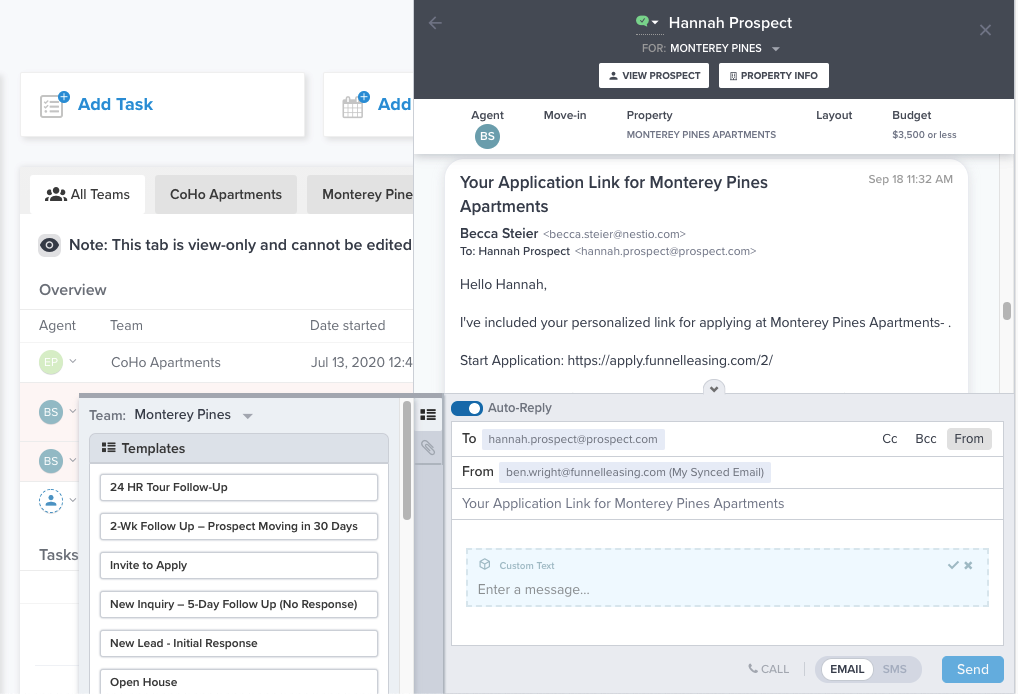Click the BS agent avatar icon
Image resolution: width=1018 pixels, height=694 pixels.
pos(487,135)
